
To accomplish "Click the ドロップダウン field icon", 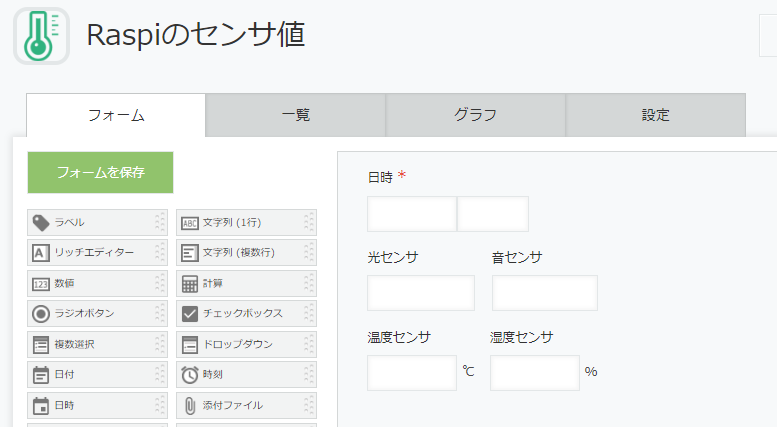I will [190, 345].
